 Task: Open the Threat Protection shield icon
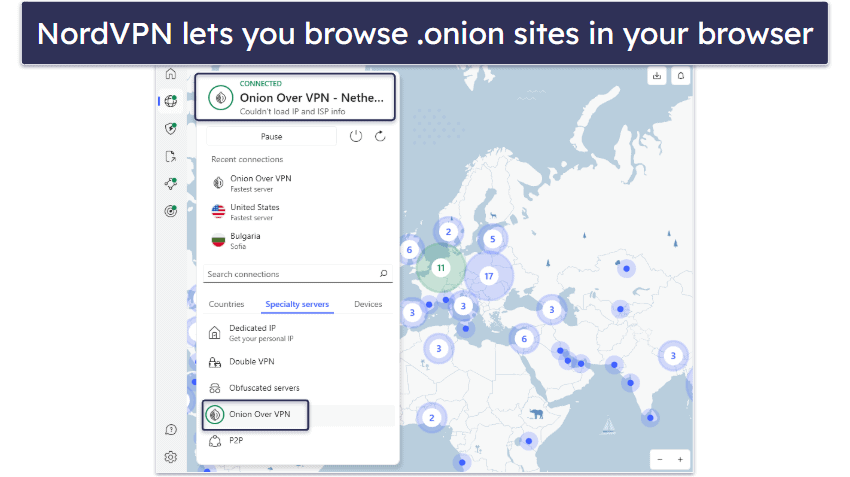pos(171,128)
